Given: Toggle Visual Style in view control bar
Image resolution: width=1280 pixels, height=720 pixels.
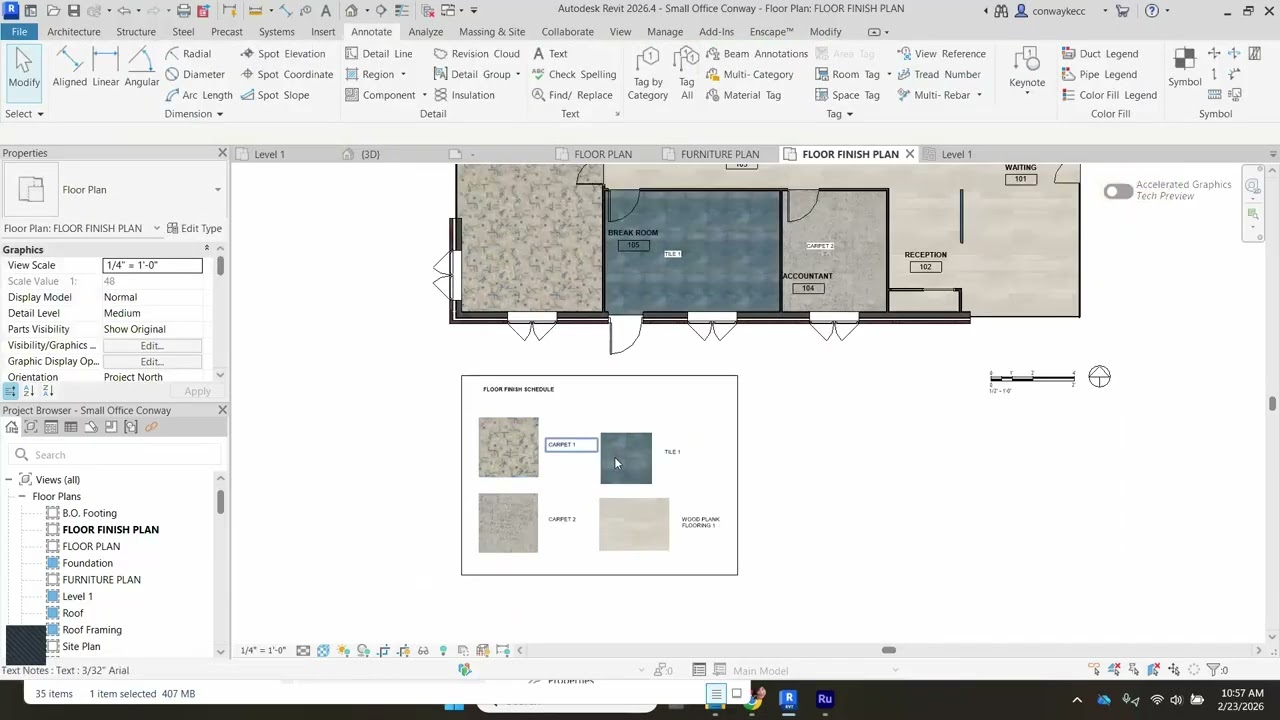Looking at the screenshot, I should [x=323, y=651].
